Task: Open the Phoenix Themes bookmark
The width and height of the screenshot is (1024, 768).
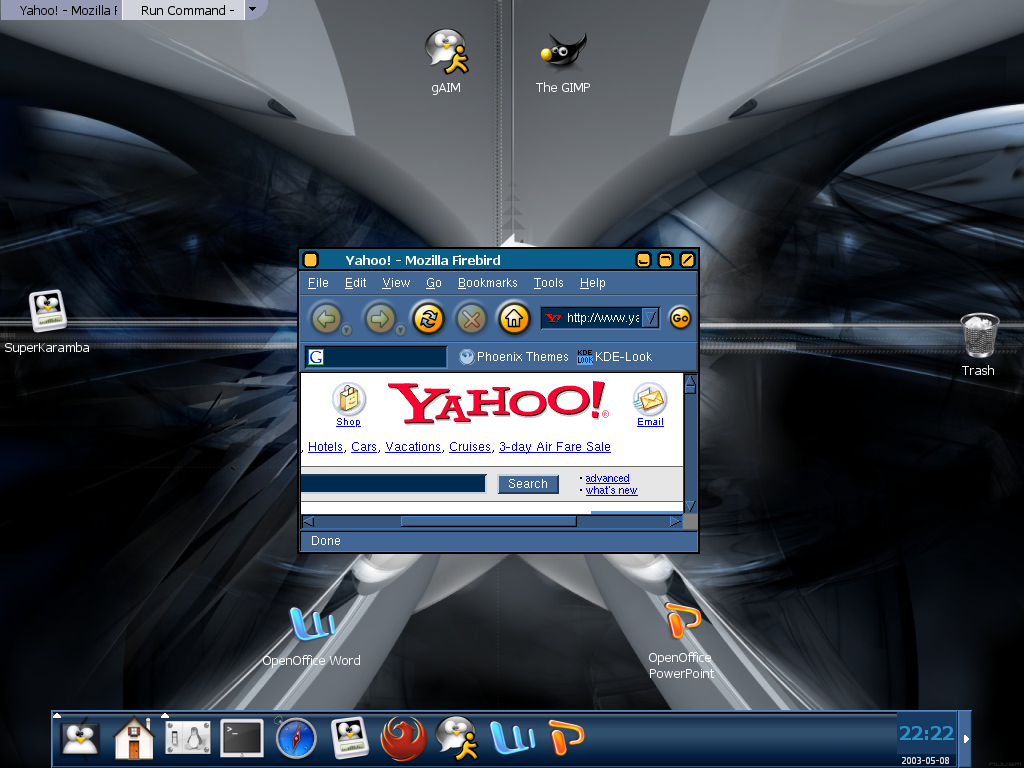Action: [x=514, y=357]
